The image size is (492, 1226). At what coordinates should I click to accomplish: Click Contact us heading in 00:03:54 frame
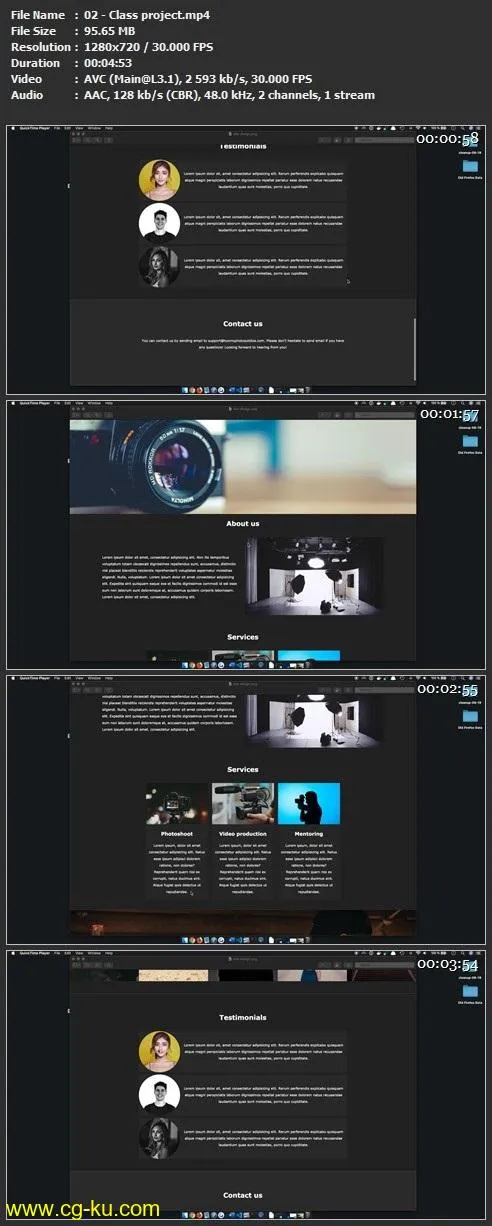243,1195
